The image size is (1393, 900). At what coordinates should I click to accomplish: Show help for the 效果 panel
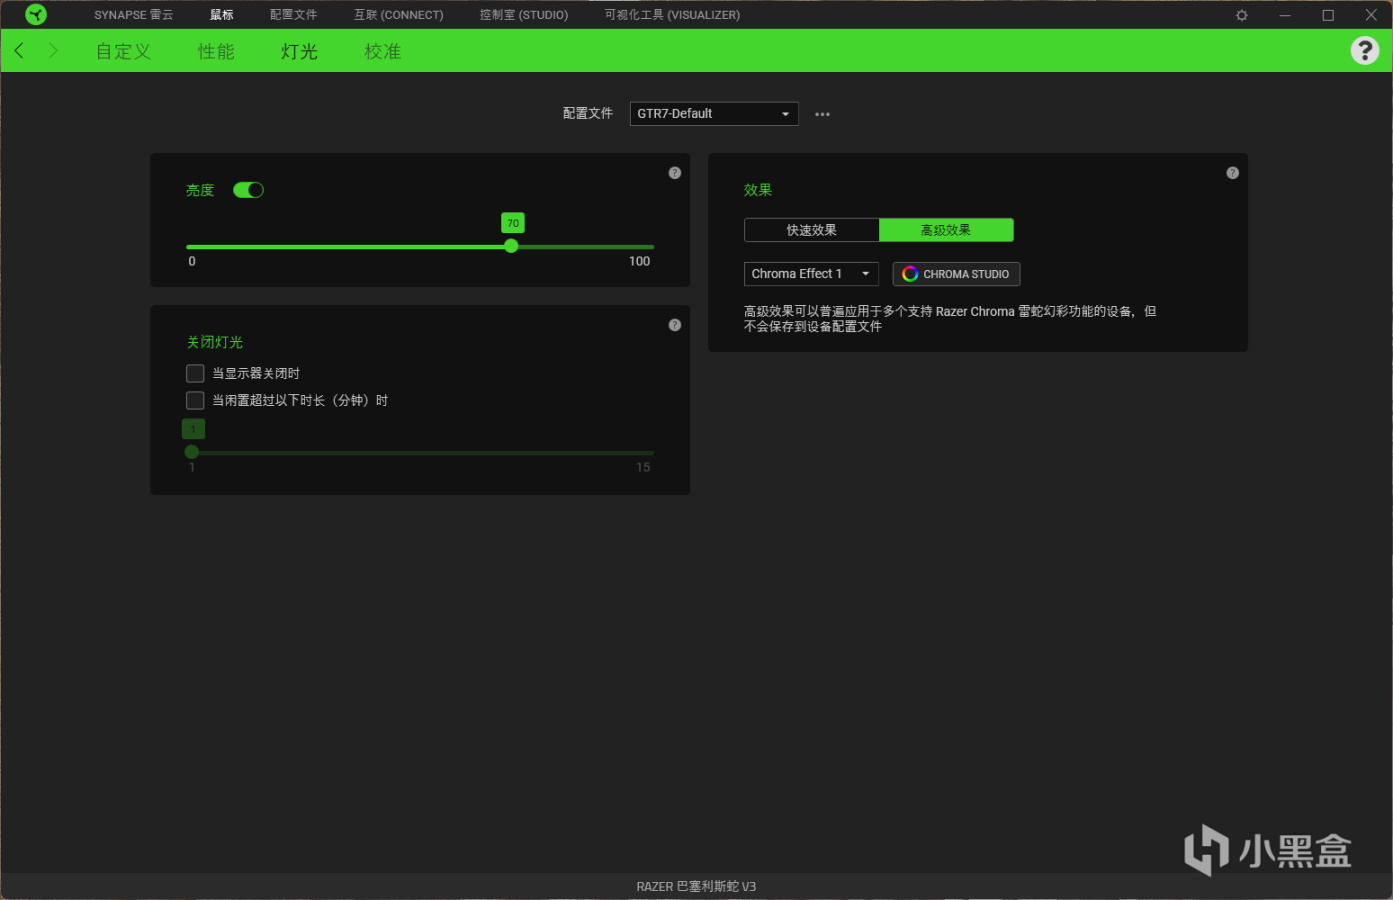(x=1233, y=173)
